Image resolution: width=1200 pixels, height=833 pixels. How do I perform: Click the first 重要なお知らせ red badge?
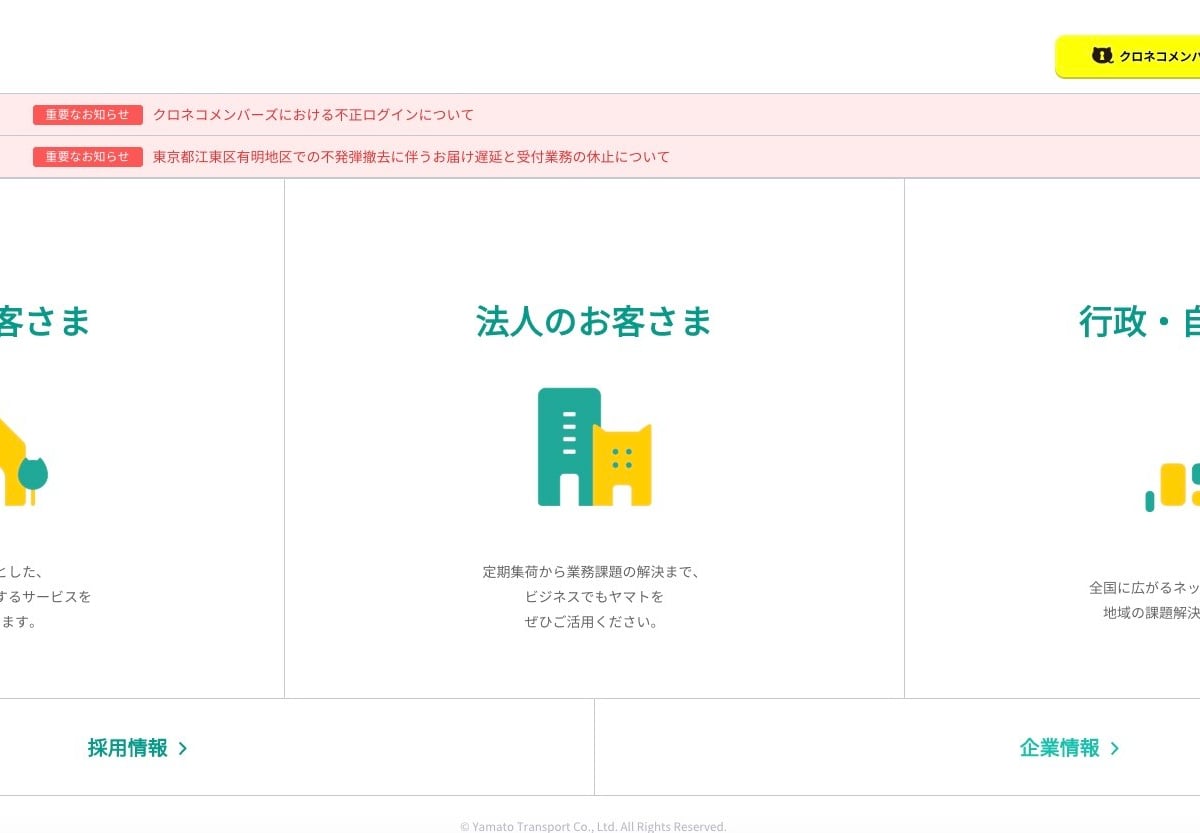click(88, 115)
